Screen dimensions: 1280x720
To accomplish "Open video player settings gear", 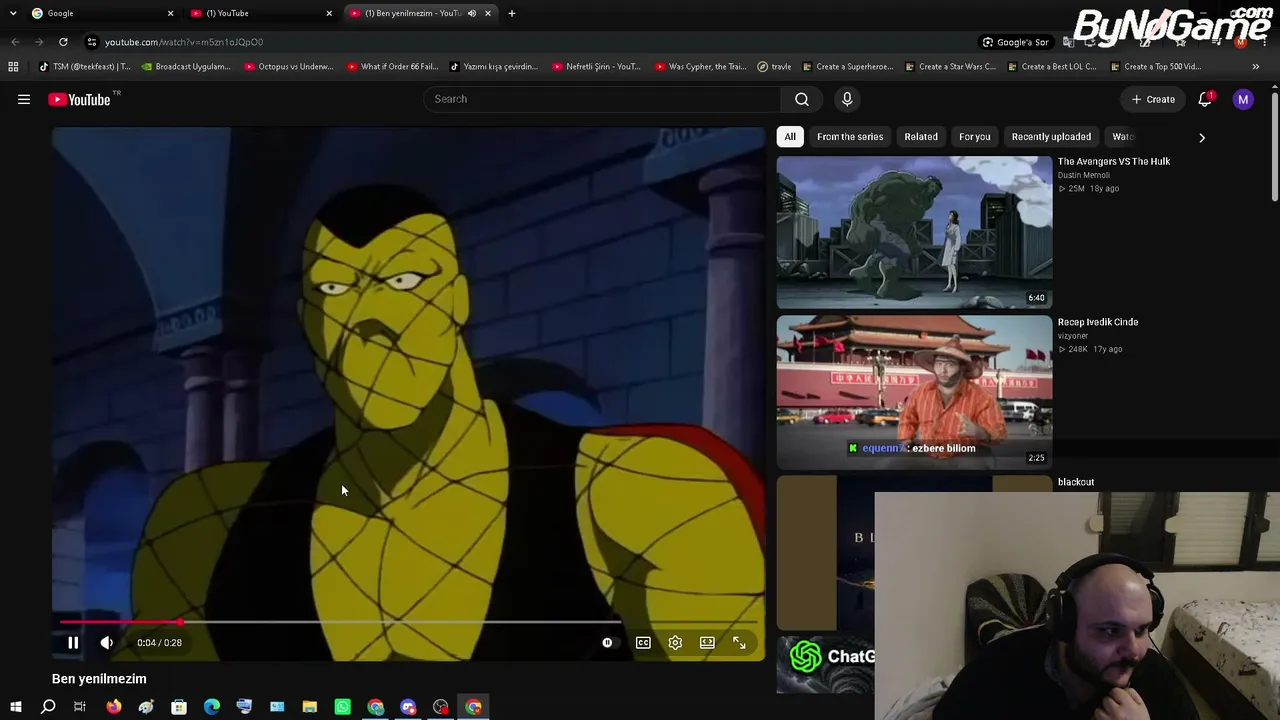I will tap(675, 643).
